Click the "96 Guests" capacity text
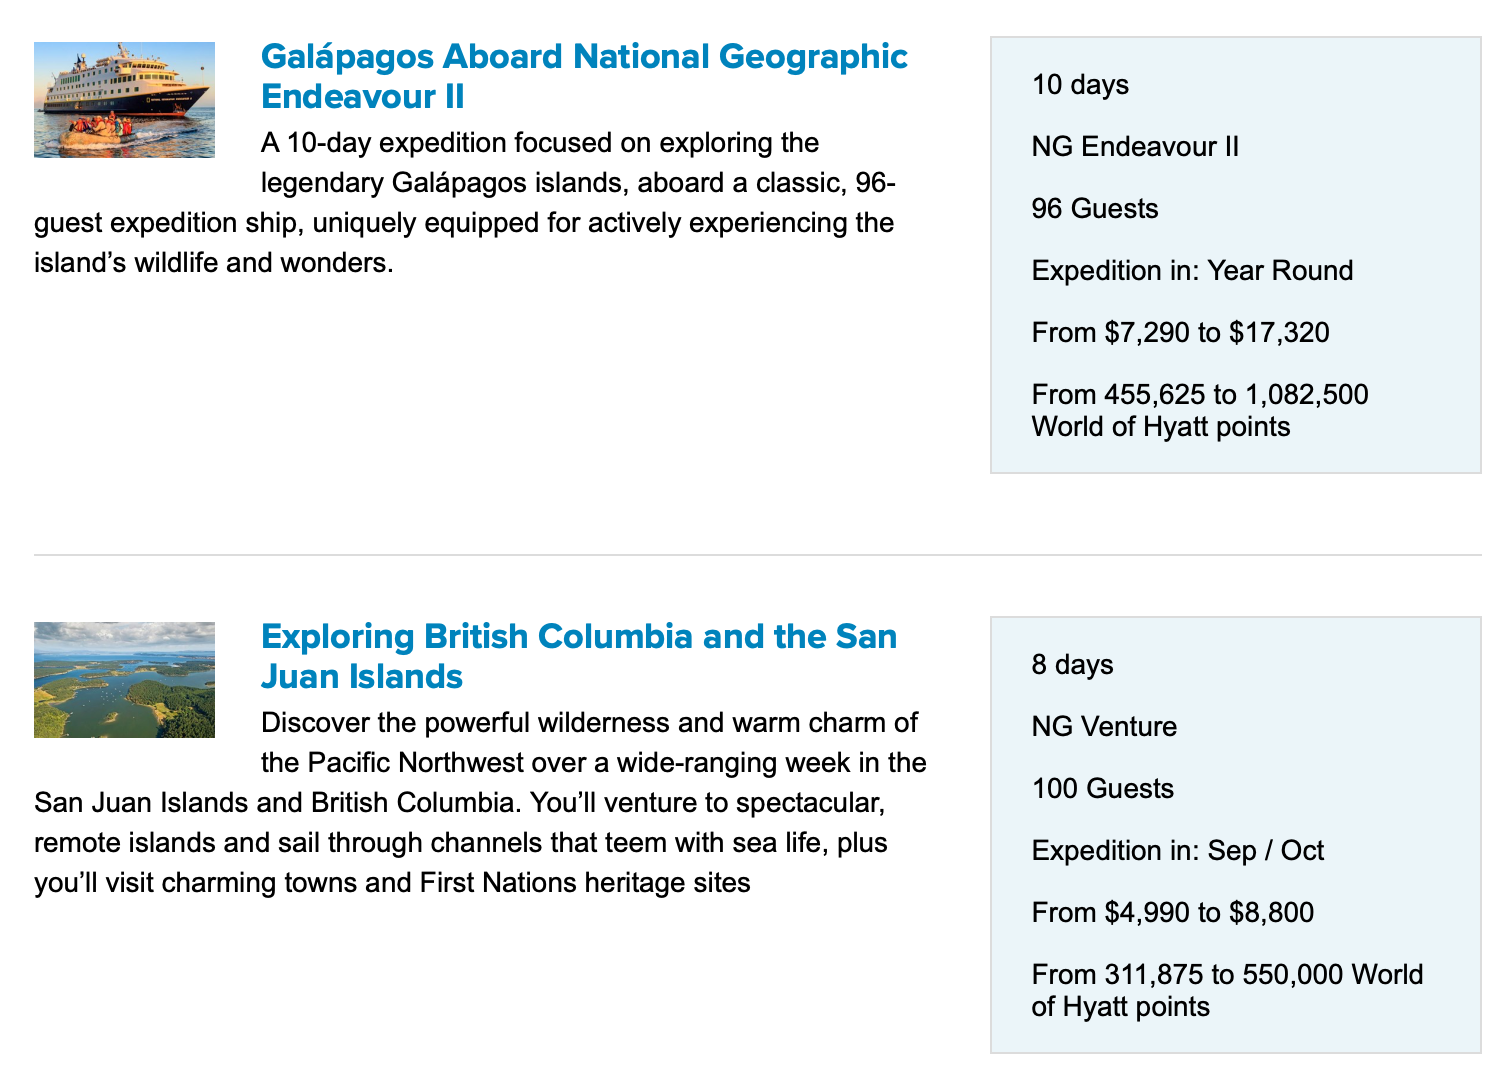The height and width of the screenshot is (1074, 1510). 1095,209
